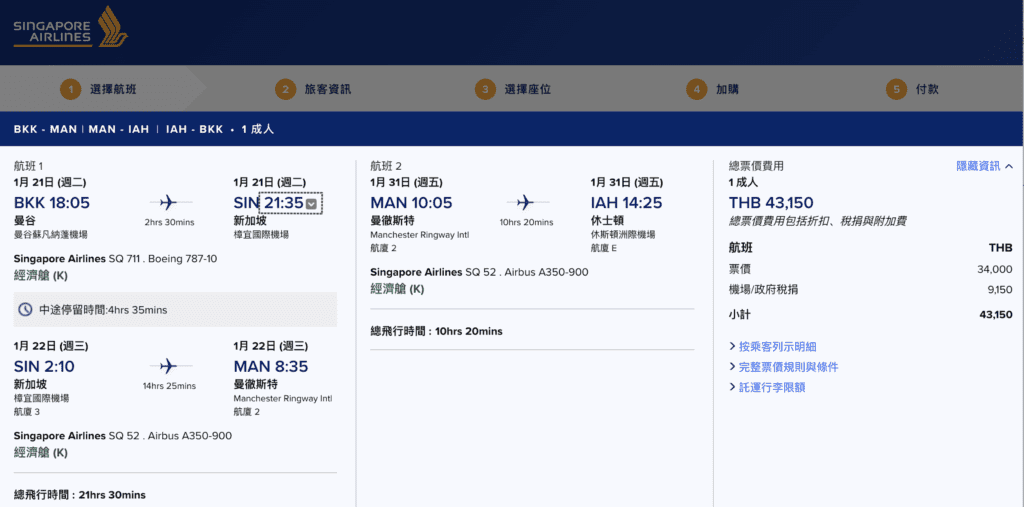Click 總飛行時間 : 10hrs 20mins text

pos(436,331)
